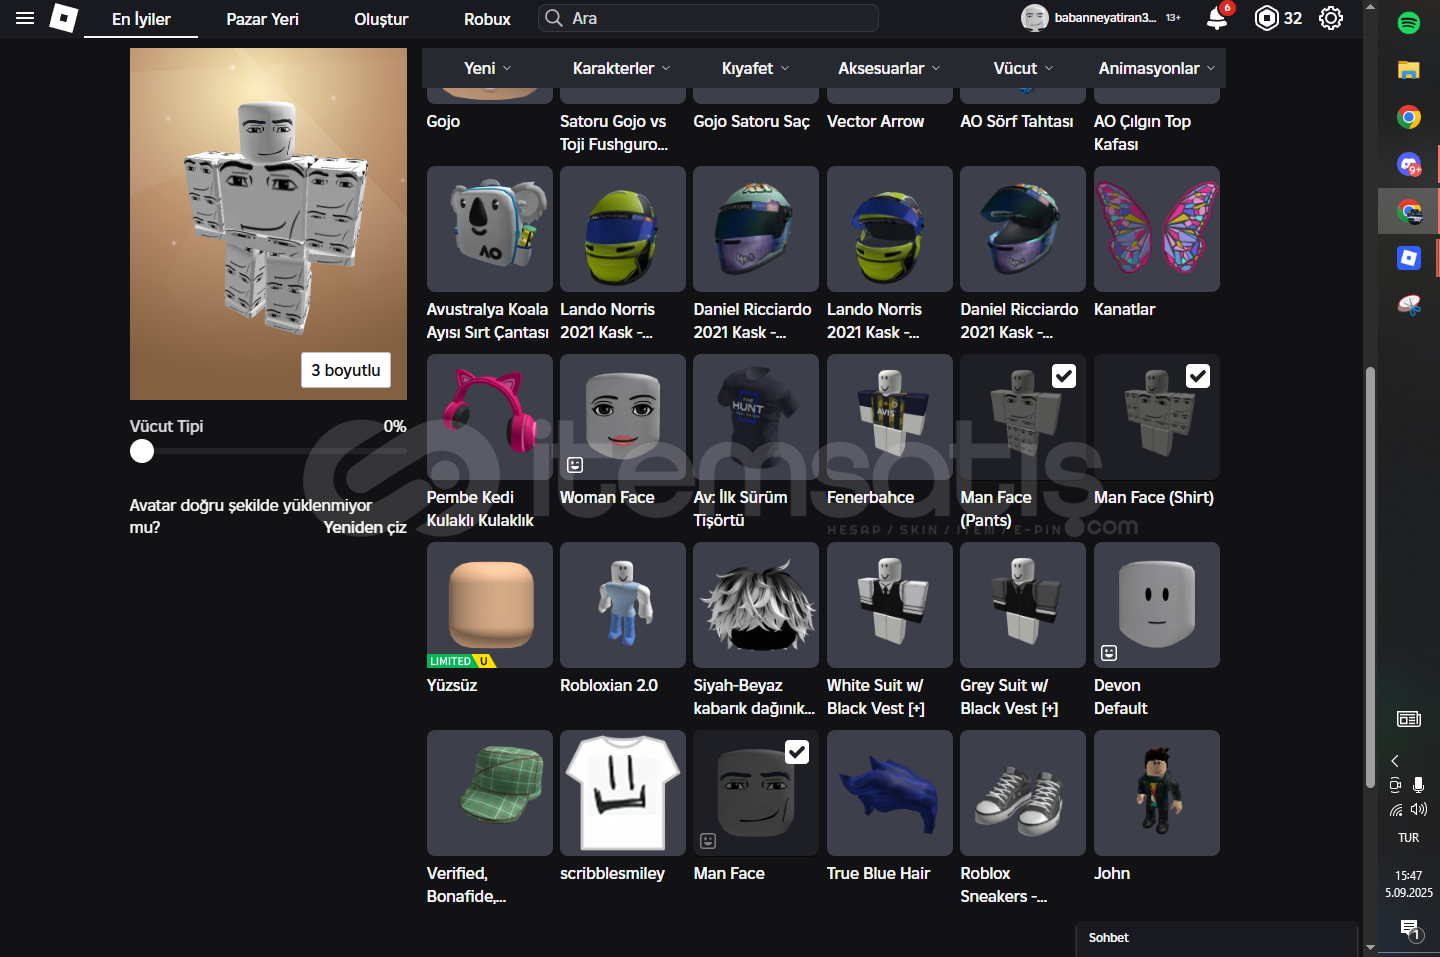Uncheck the Man Face (Shirt) item
Image resolution: width=1440 pixels, height=957 pixels.
pyautogui.click(x=1198, y=376)
